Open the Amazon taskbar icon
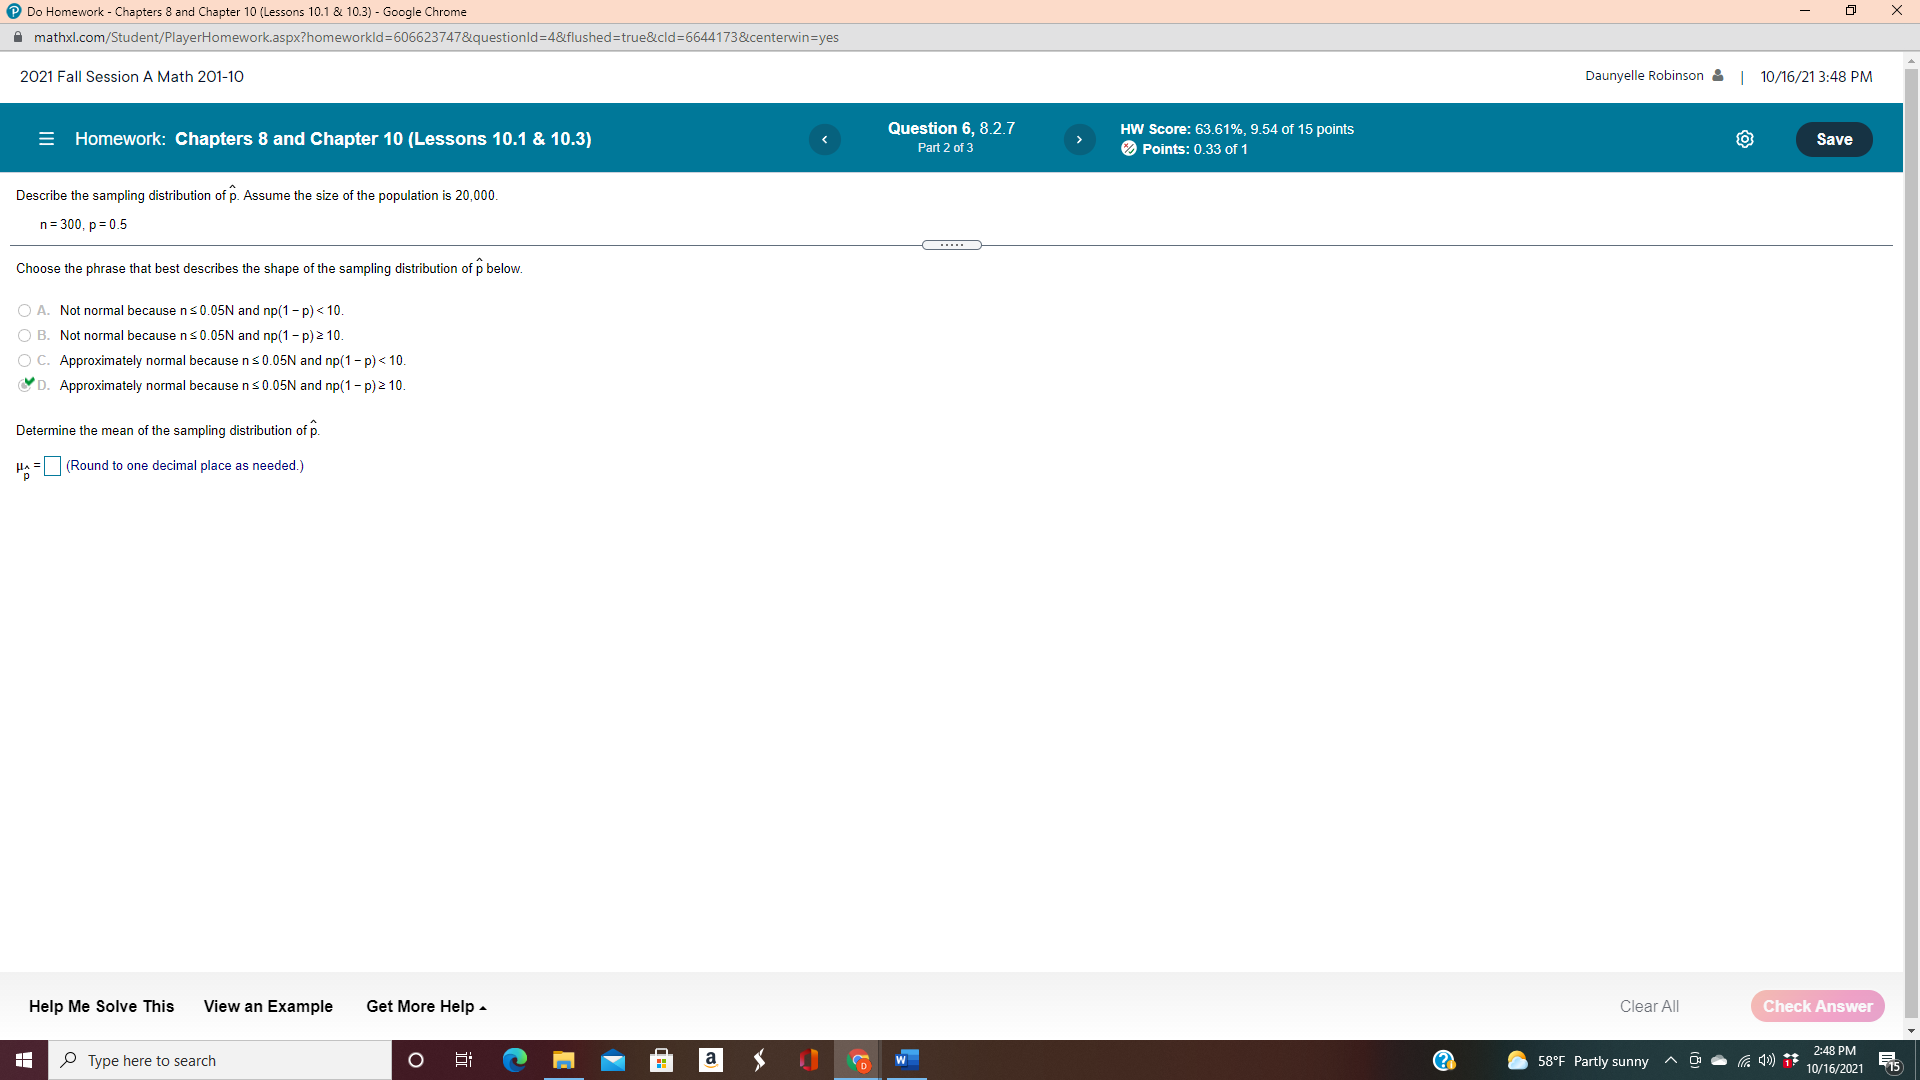The width and height of the screenshot is (1920, 1080). point(711,1060)
